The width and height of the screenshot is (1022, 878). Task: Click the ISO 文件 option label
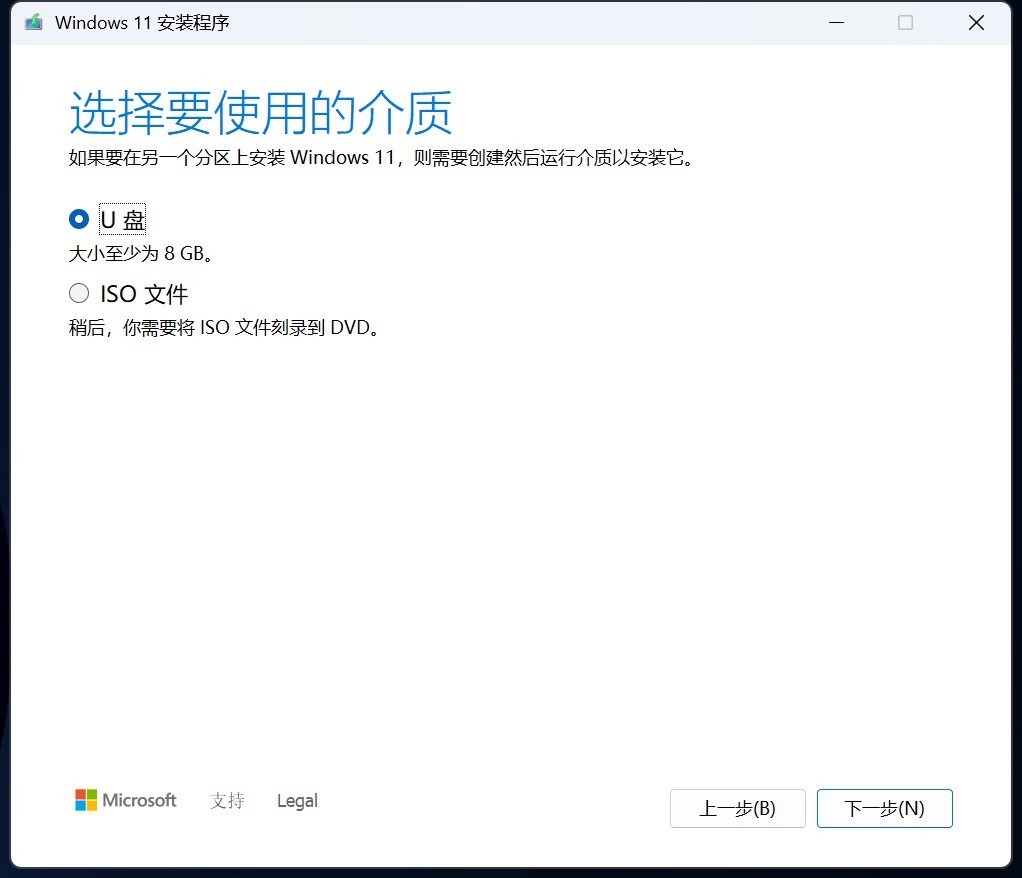coord(145,293)
